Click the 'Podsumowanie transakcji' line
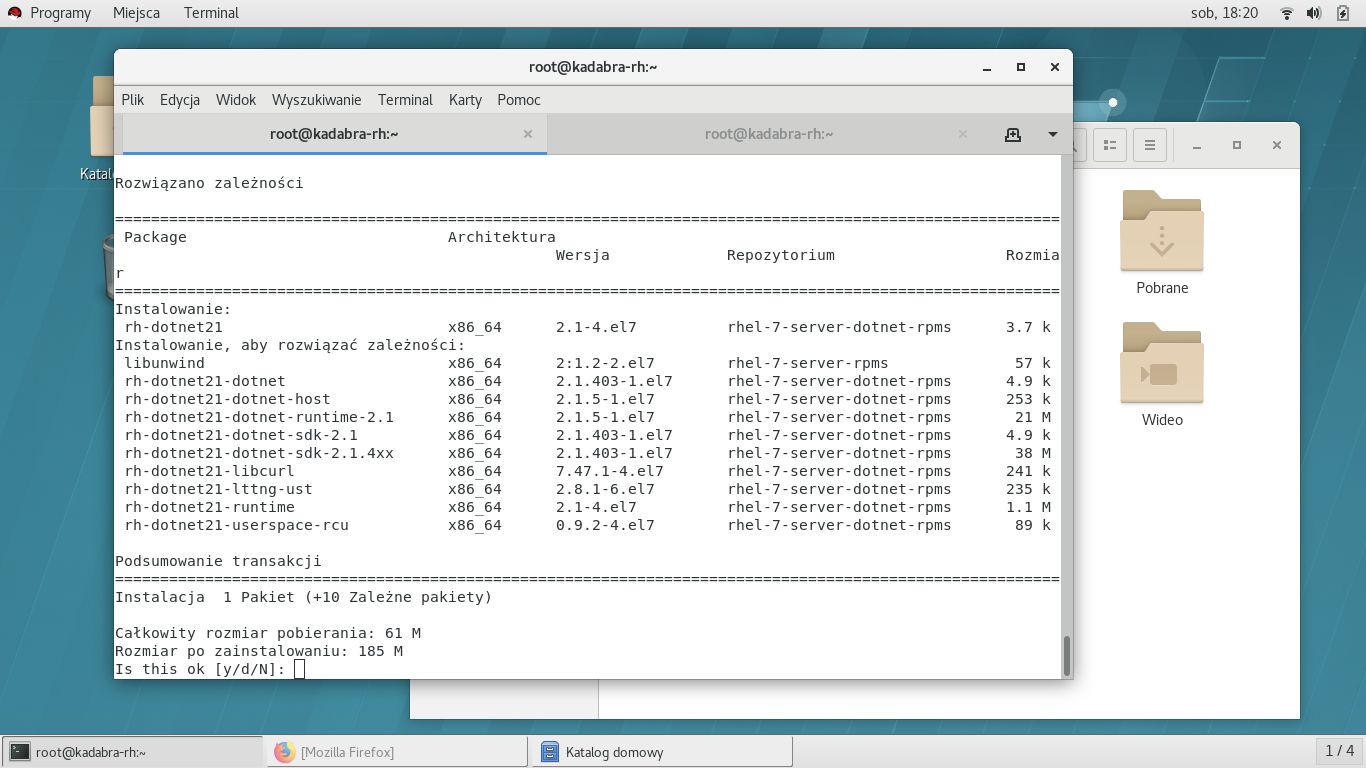 218,561
